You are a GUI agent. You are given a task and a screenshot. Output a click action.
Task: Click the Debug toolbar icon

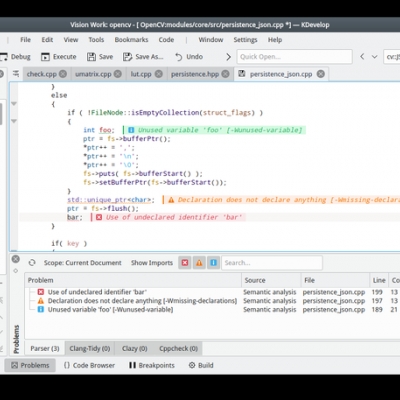(4, 57)
